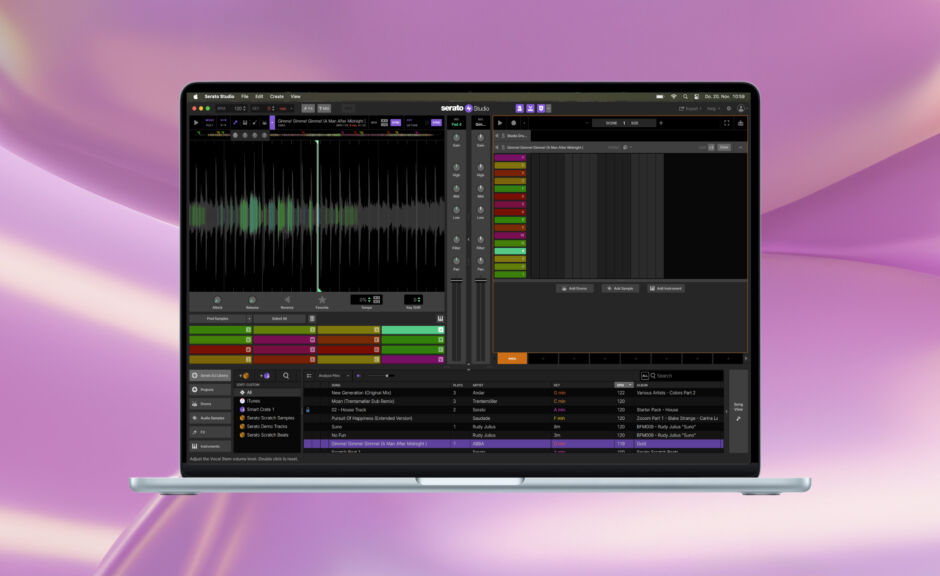Click the Select All button above the pads
The height and width of the screenshot is (576, 940).
tap(278, 318)
